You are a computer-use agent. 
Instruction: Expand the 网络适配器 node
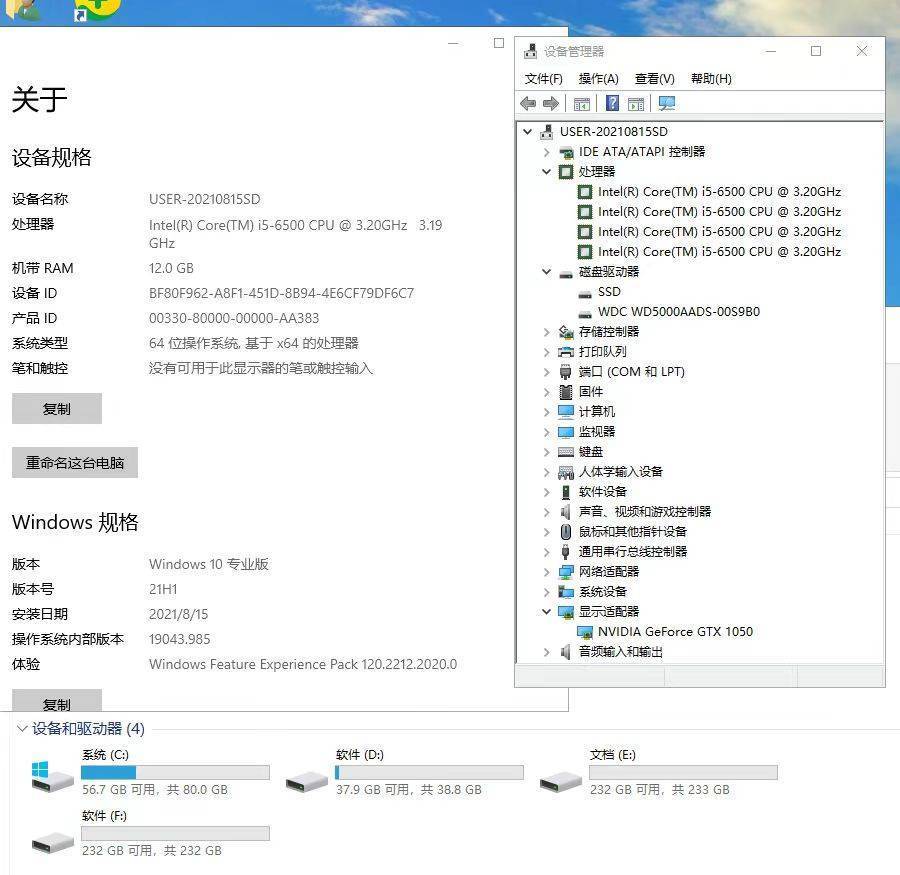546,572
